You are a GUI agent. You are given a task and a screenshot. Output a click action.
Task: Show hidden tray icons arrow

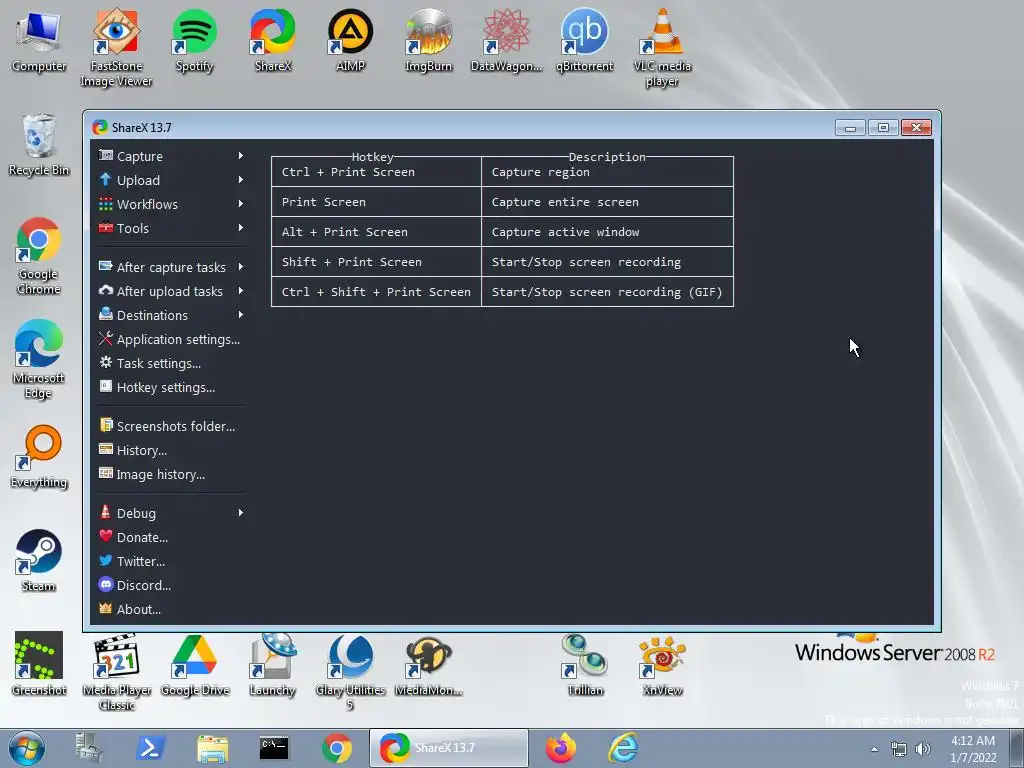874,750
